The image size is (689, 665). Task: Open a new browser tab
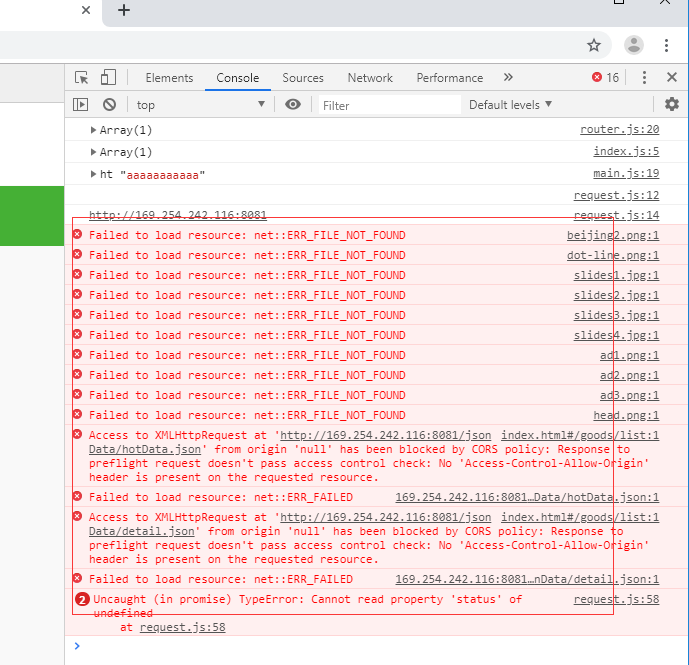click(x=124, y=10)
